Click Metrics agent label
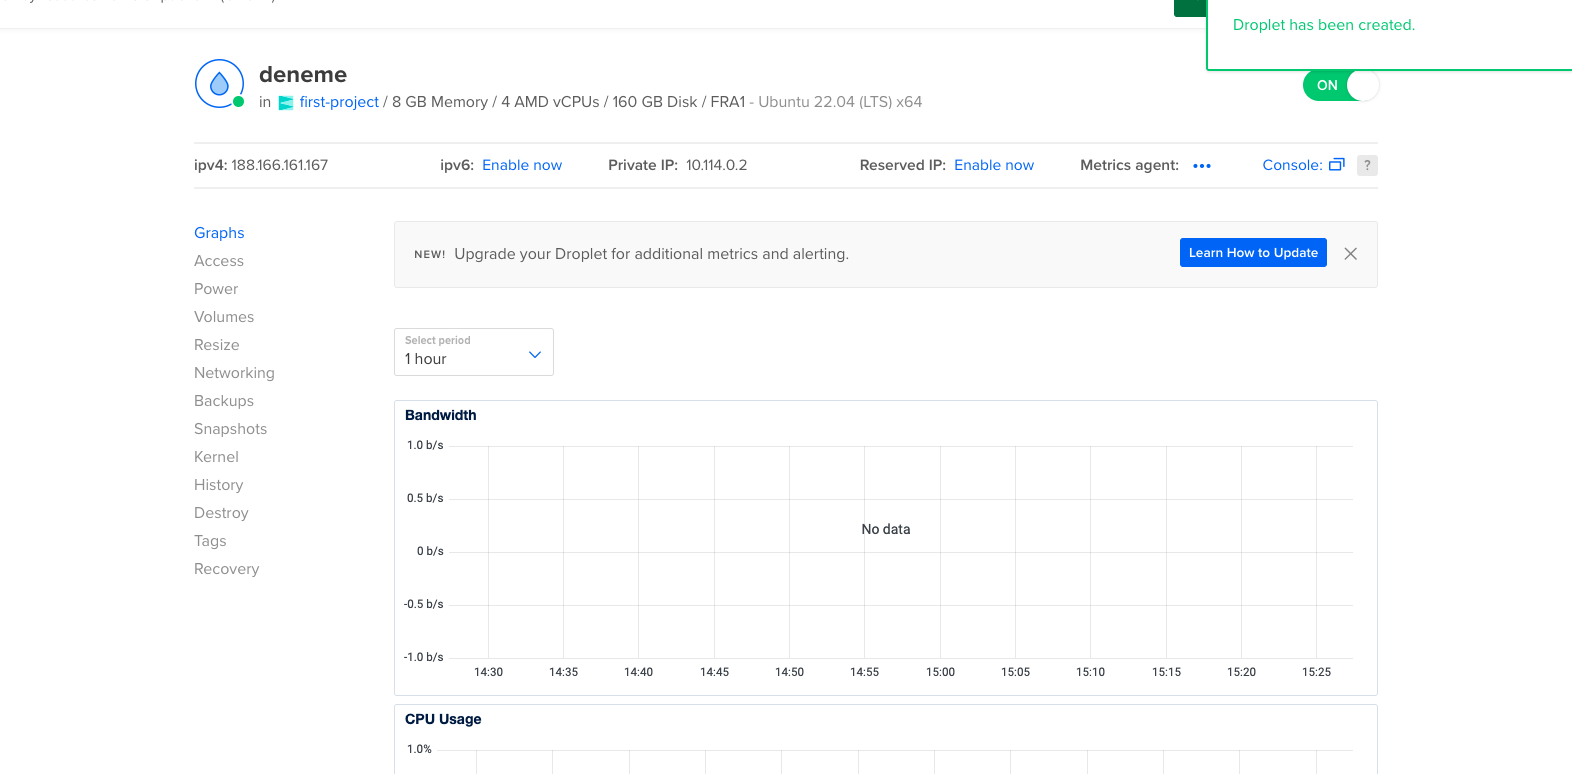Viewport: 1572px width, 774px height. click(1129, 166)
